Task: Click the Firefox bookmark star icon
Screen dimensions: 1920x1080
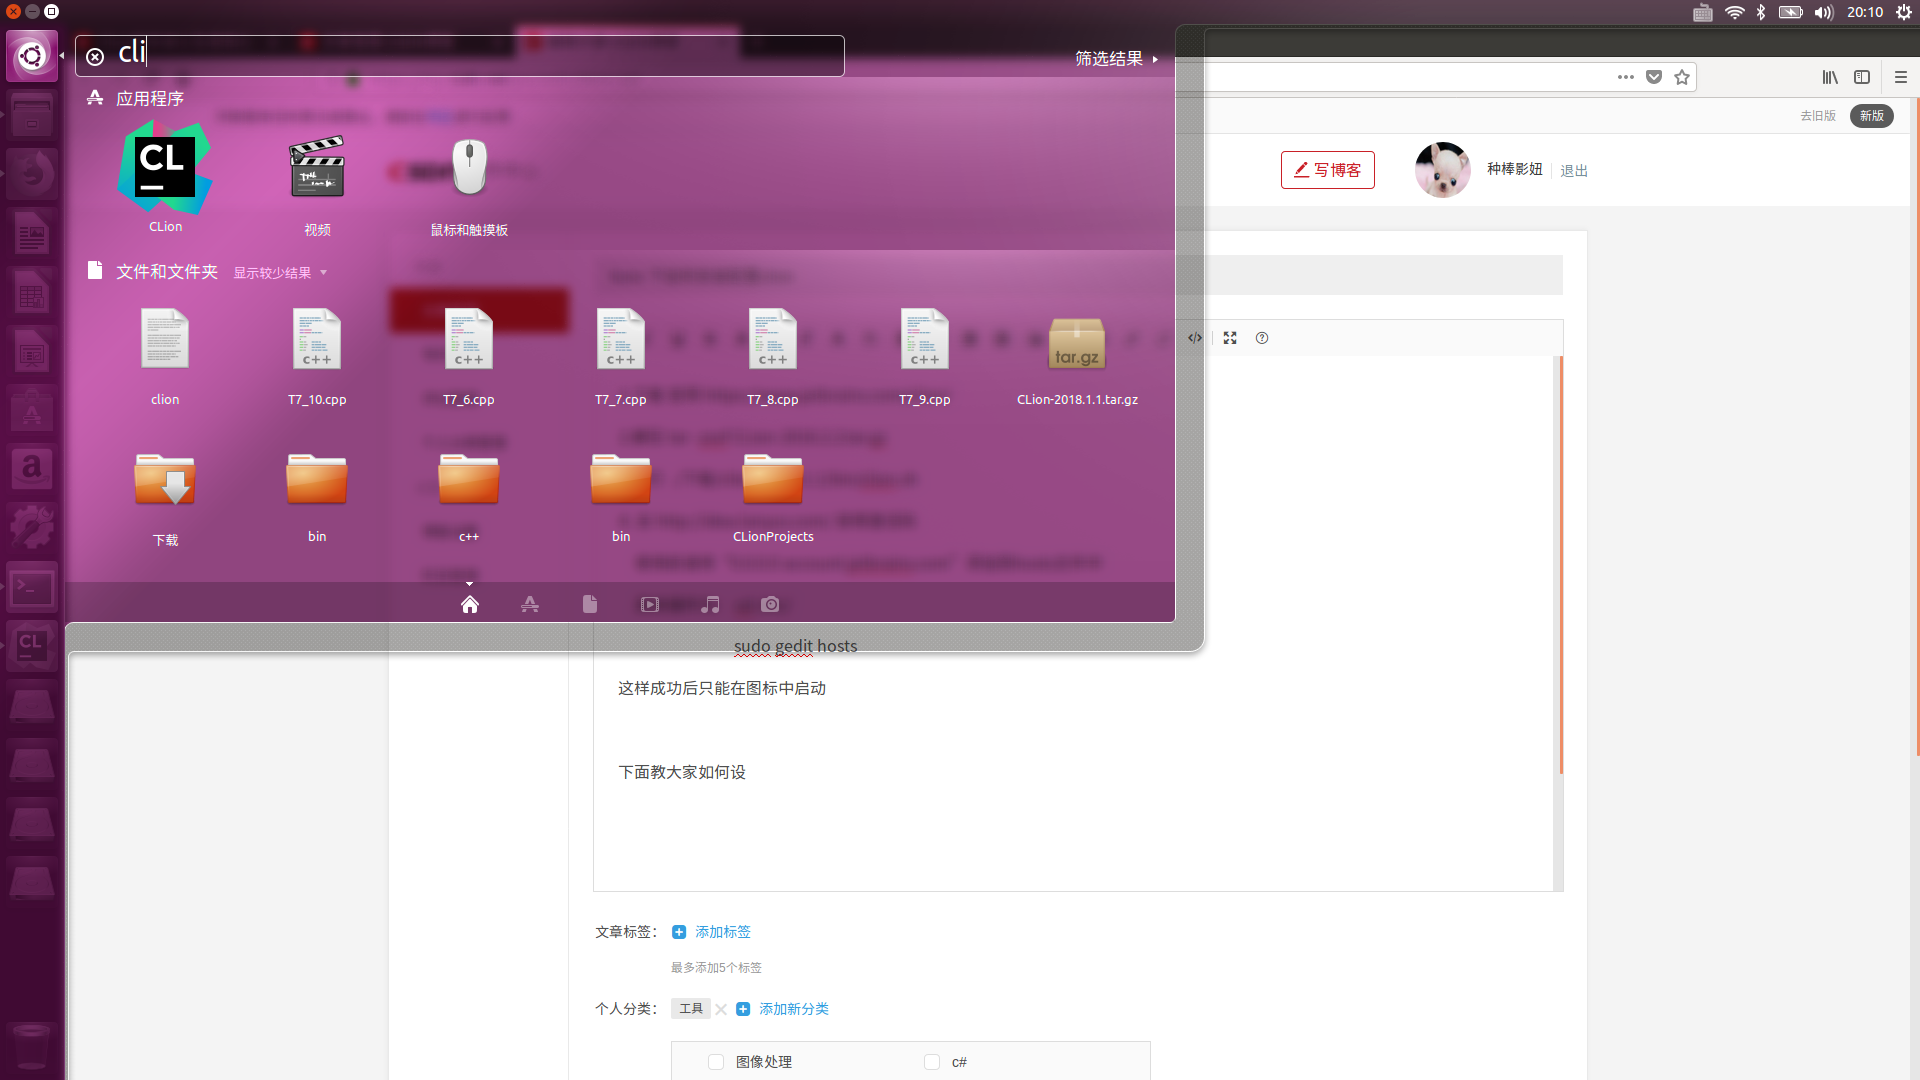Action: [x=1682, y=77]
